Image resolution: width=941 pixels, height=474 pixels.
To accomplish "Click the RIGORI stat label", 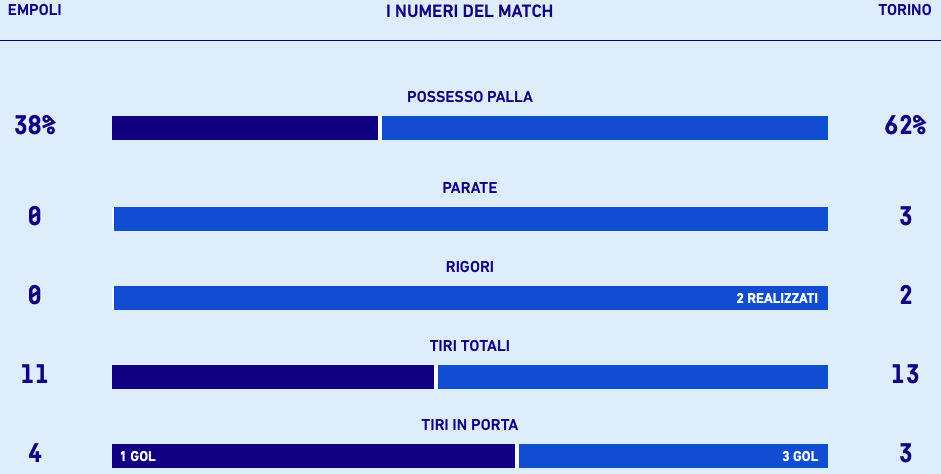I will (469, 267).
